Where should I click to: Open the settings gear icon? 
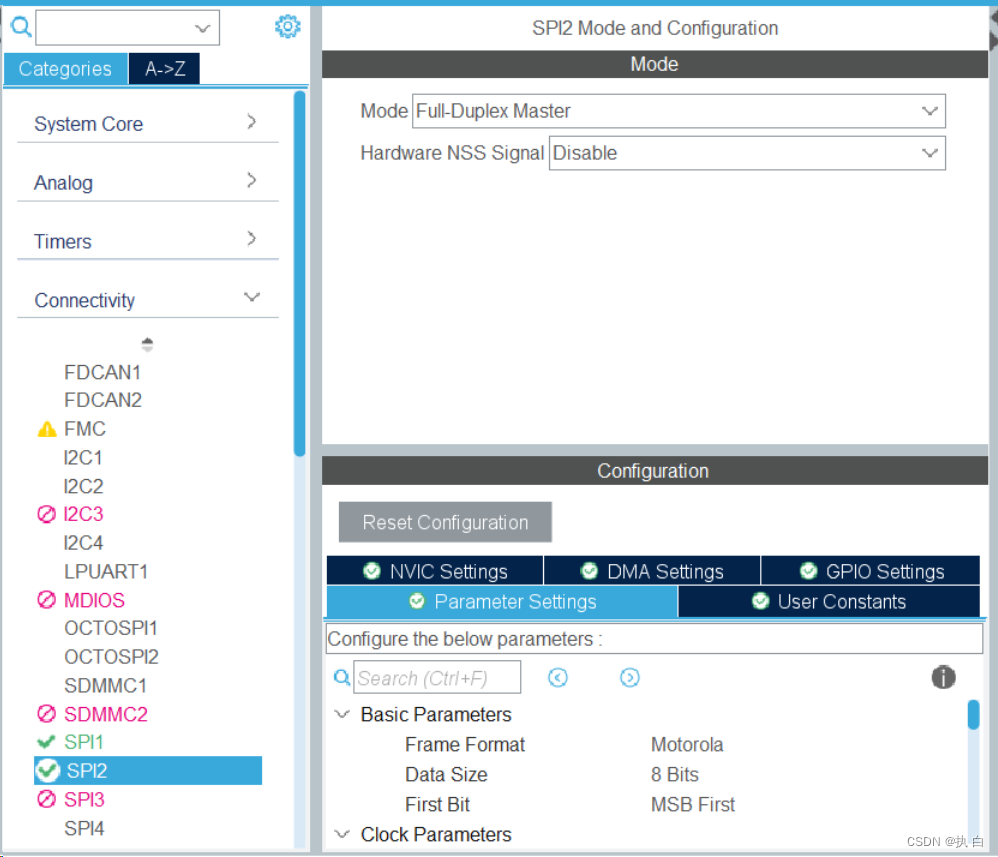coord(287,27)
